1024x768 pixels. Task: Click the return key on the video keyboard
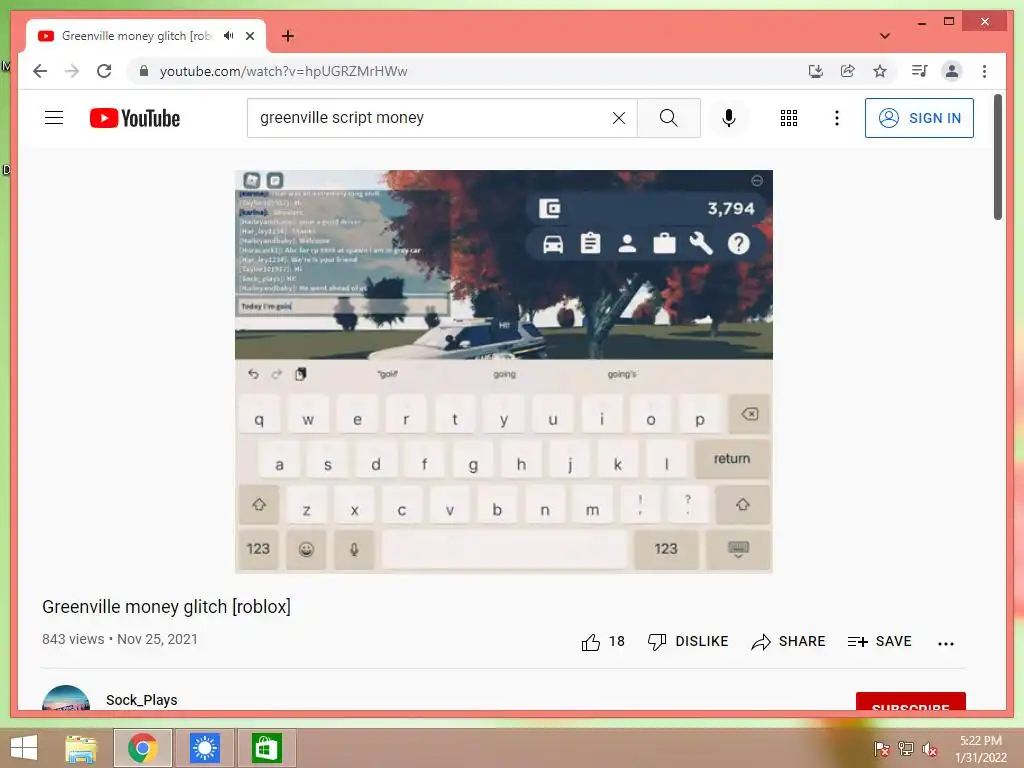731,458
